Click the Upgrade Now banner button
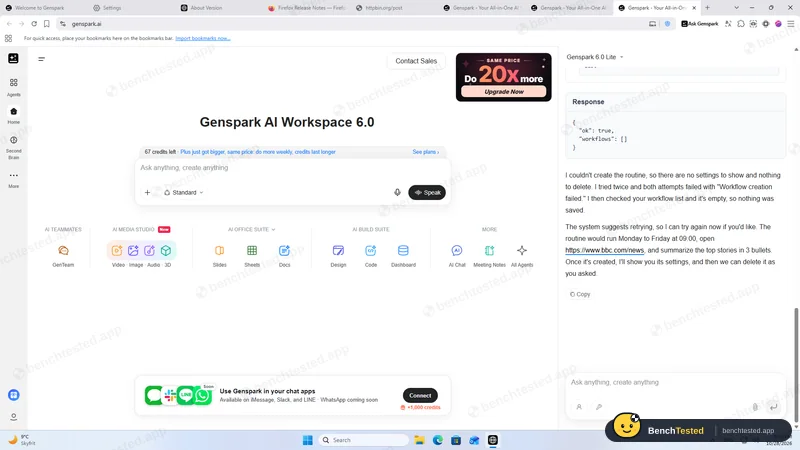 pyautogui.click(x=504, y=92)
